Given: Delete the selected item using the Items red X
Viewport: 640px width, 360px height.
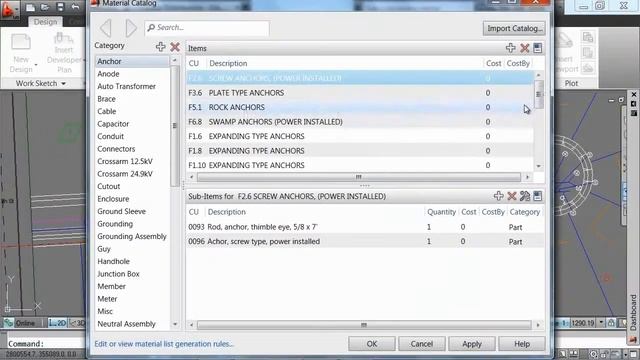Looking at the screenshot, I should tap(524, 48).
